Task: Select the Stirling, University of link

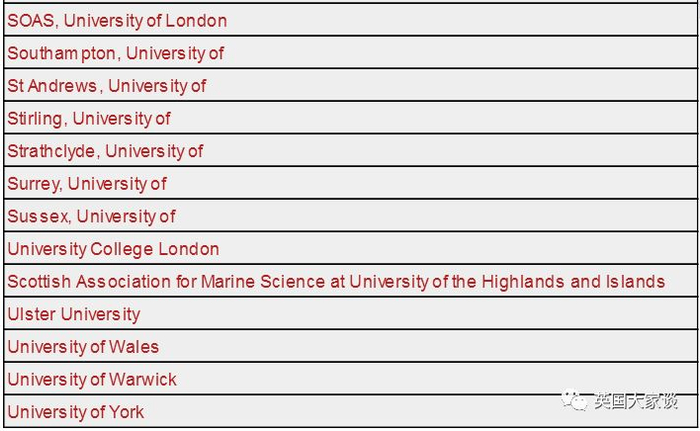Action: (89, 119)
